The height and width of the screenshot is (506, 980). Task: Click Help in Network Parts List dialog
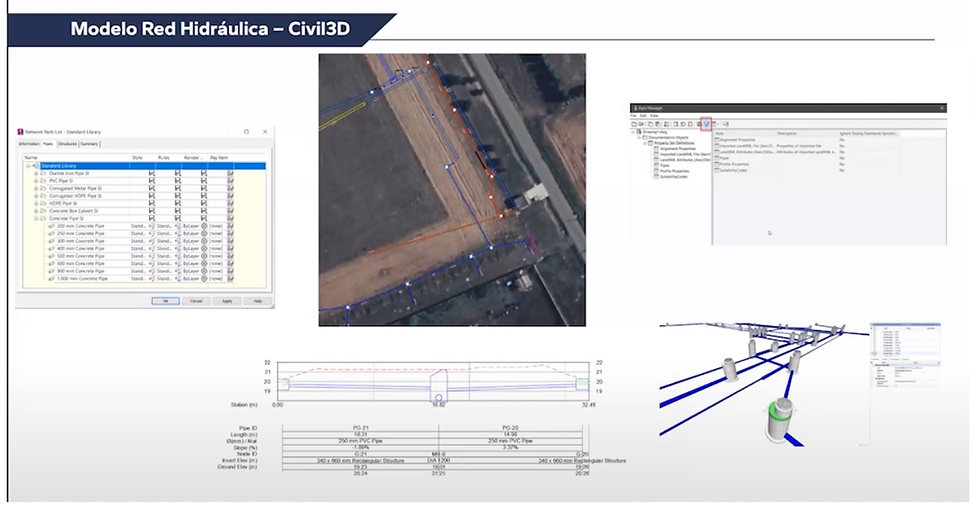coord(258,301)
